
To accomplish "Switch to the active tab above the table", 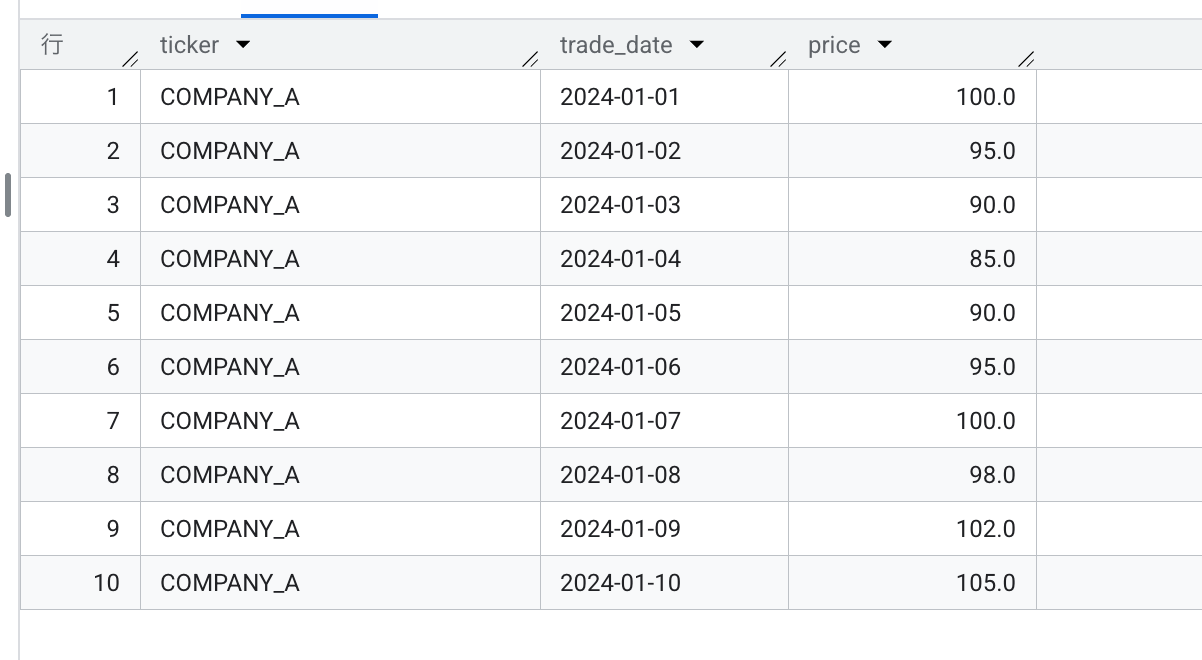I will [309, 10].
